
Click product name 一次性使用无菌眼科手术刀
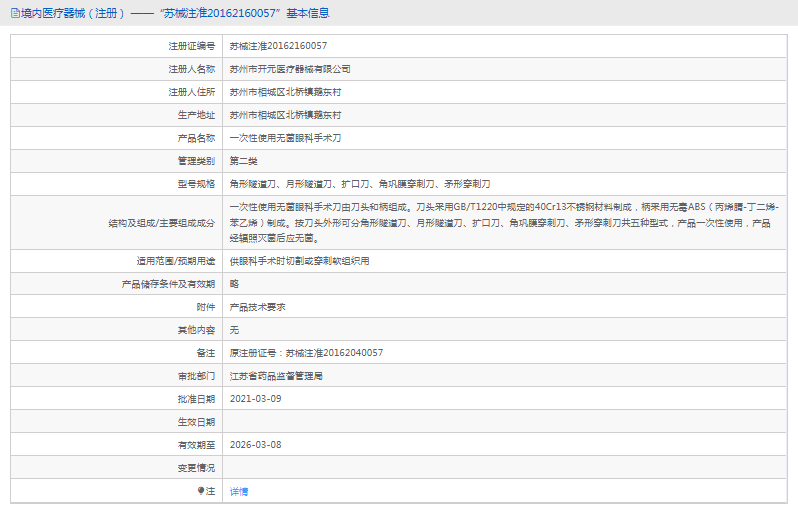pos(285,138)
